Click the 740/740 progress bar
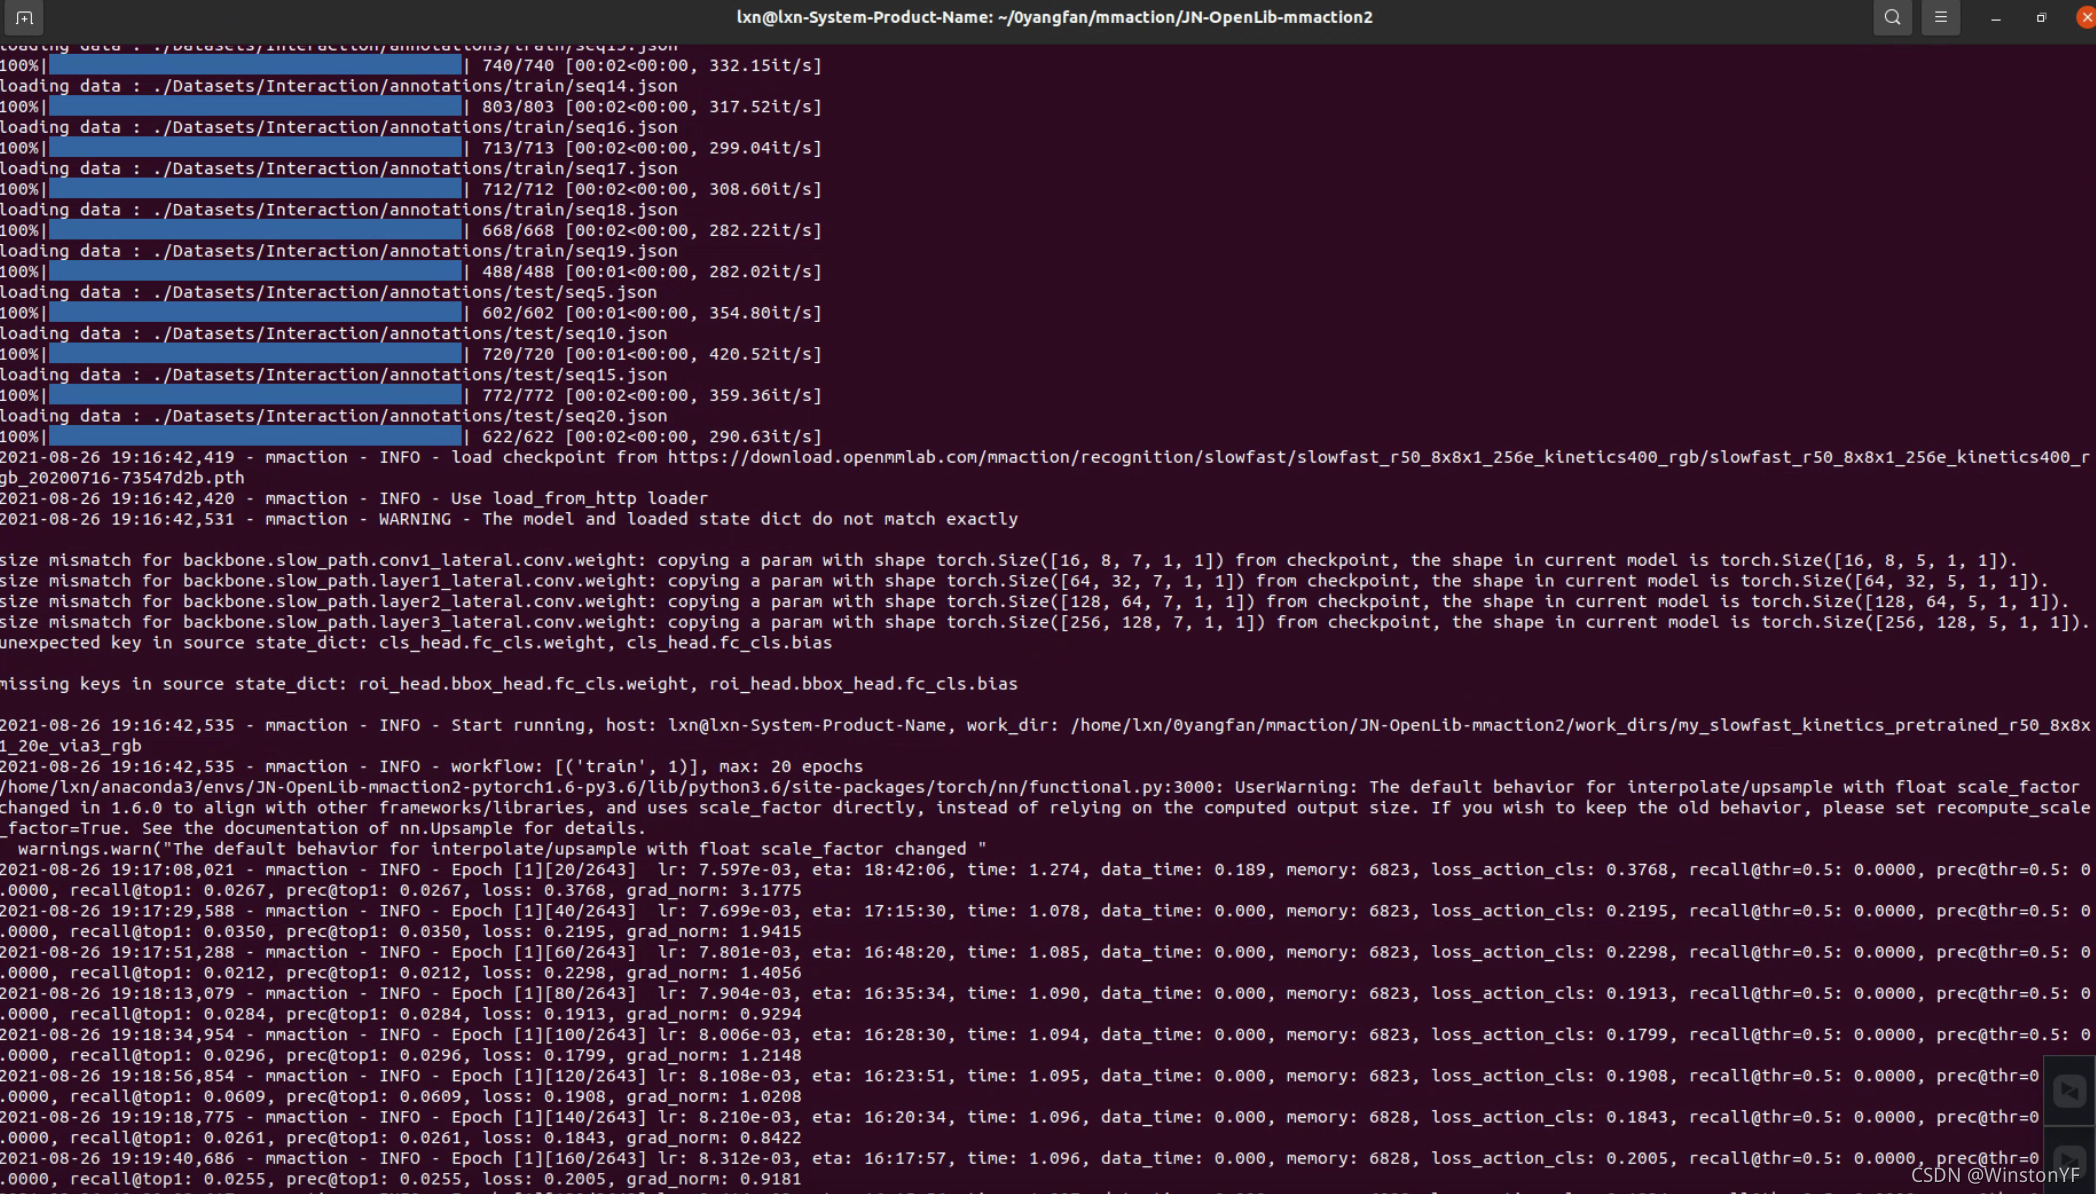Screen dimensions: 2096x1194 pyautogui.click(x=256, y=65)
